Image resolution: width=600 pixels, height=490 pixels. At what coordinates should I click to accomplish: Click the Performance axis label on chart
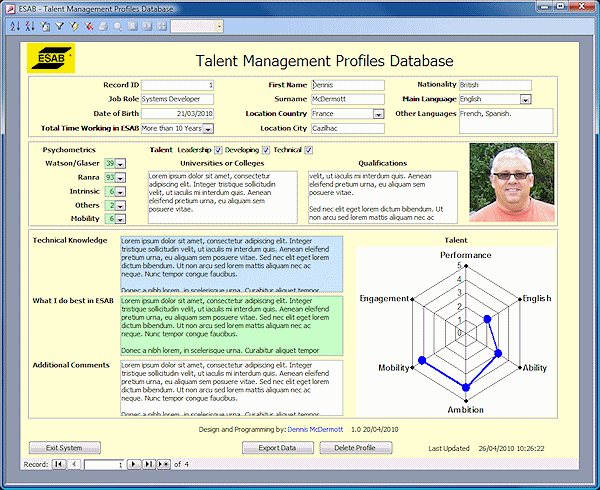click(466, 255)
